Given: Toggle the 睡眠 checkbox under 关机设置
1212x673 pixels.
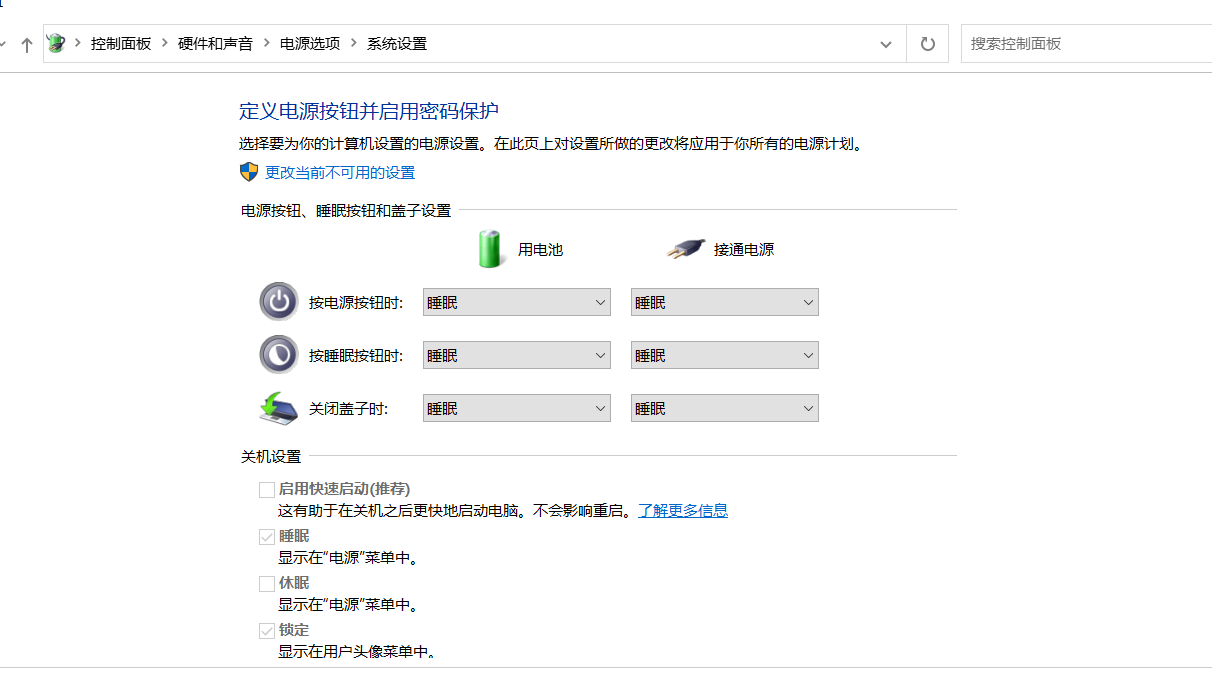Looking at the screenshot, I should click(x=267, y=536).
